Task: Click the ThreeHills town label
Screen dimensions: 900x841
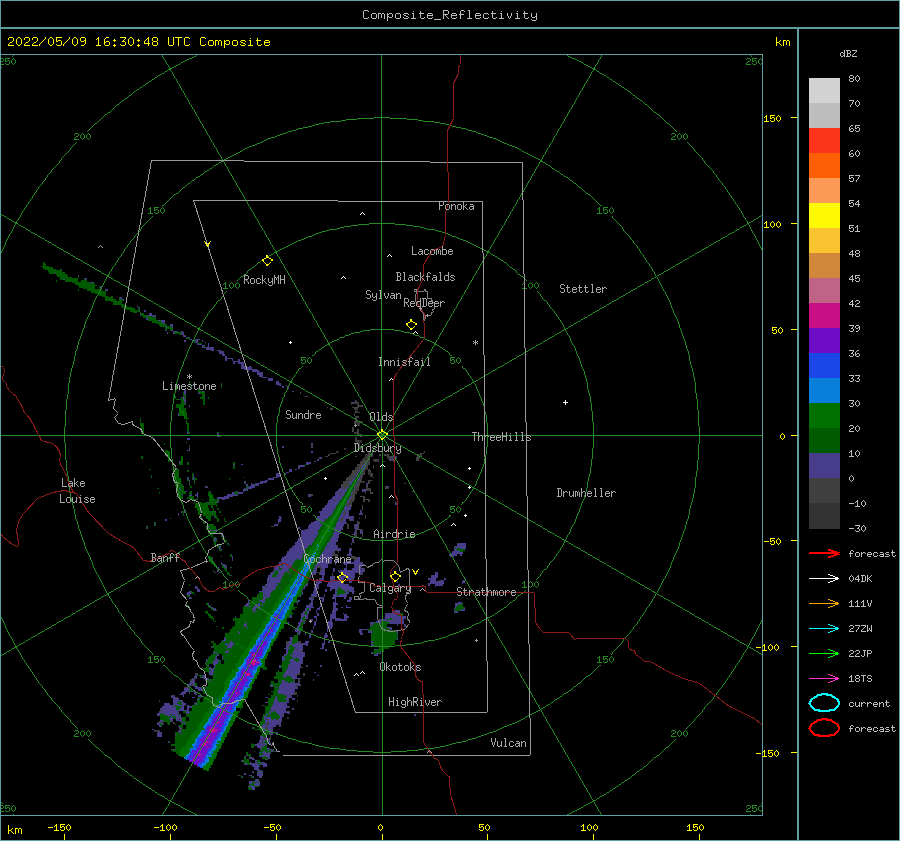Action: pos(502,437)
